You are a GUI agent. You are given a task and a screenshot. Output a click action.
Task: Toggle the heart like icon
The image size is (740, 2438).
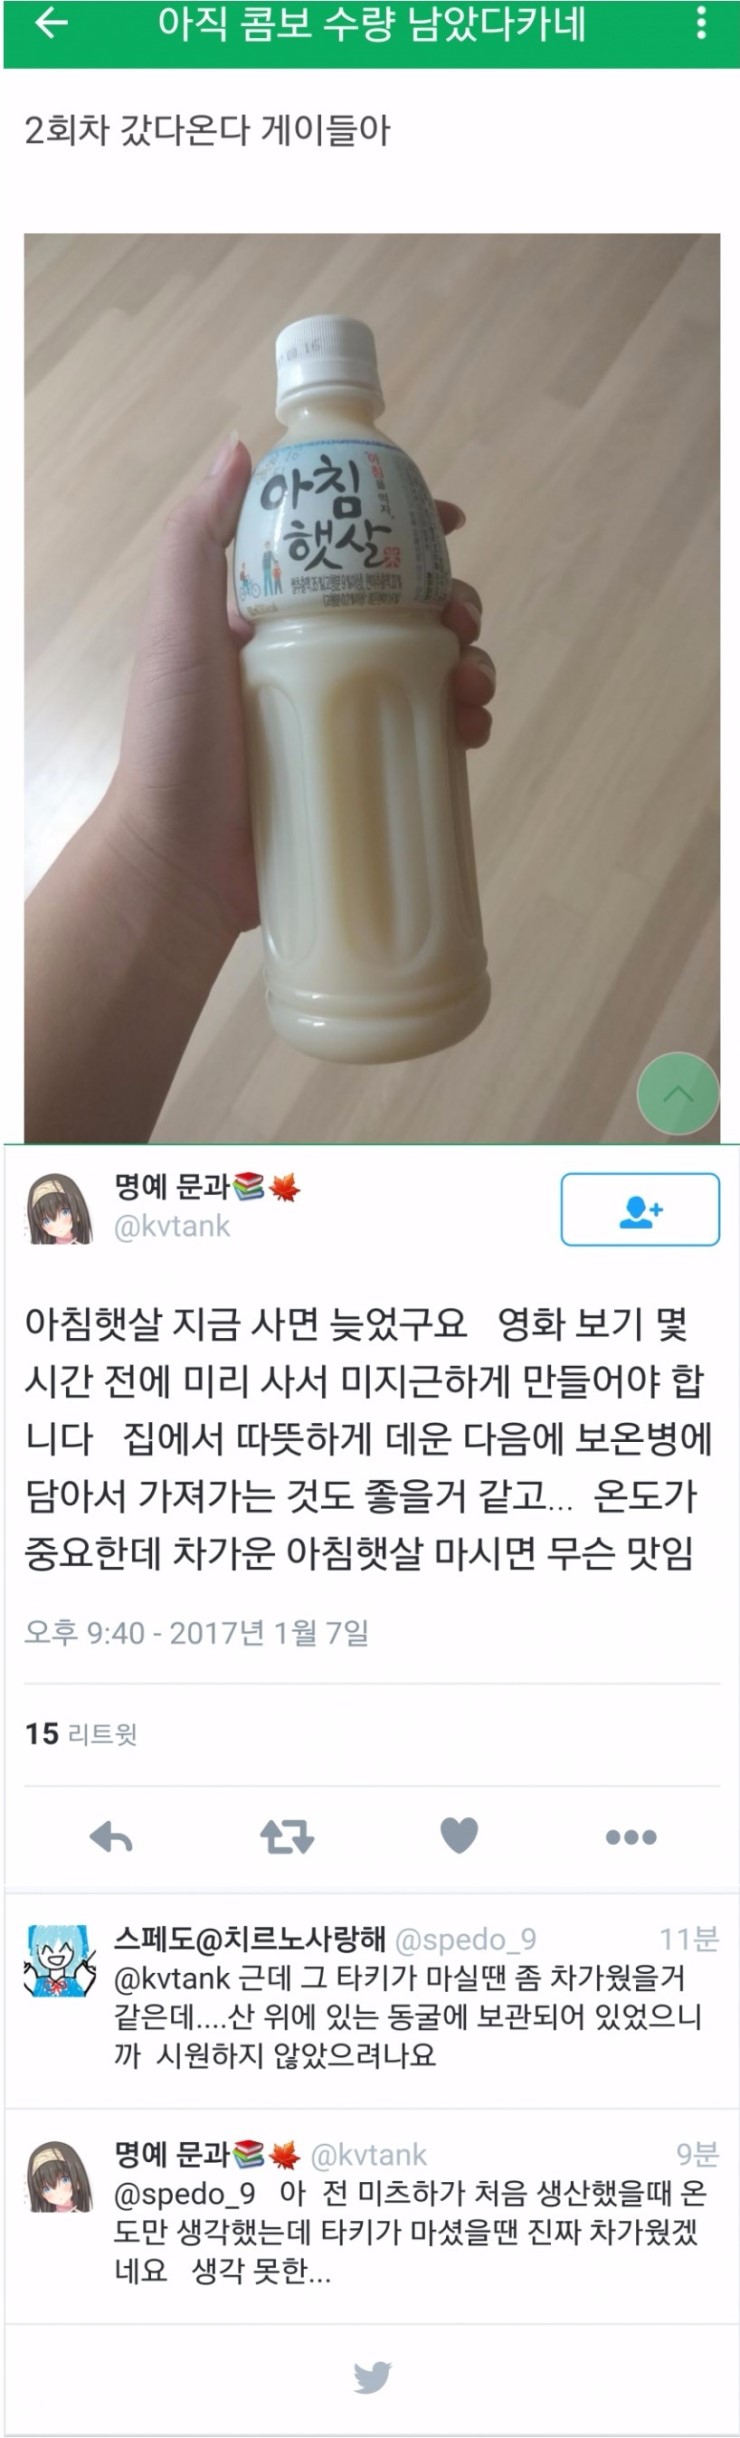pos(459,1835)
